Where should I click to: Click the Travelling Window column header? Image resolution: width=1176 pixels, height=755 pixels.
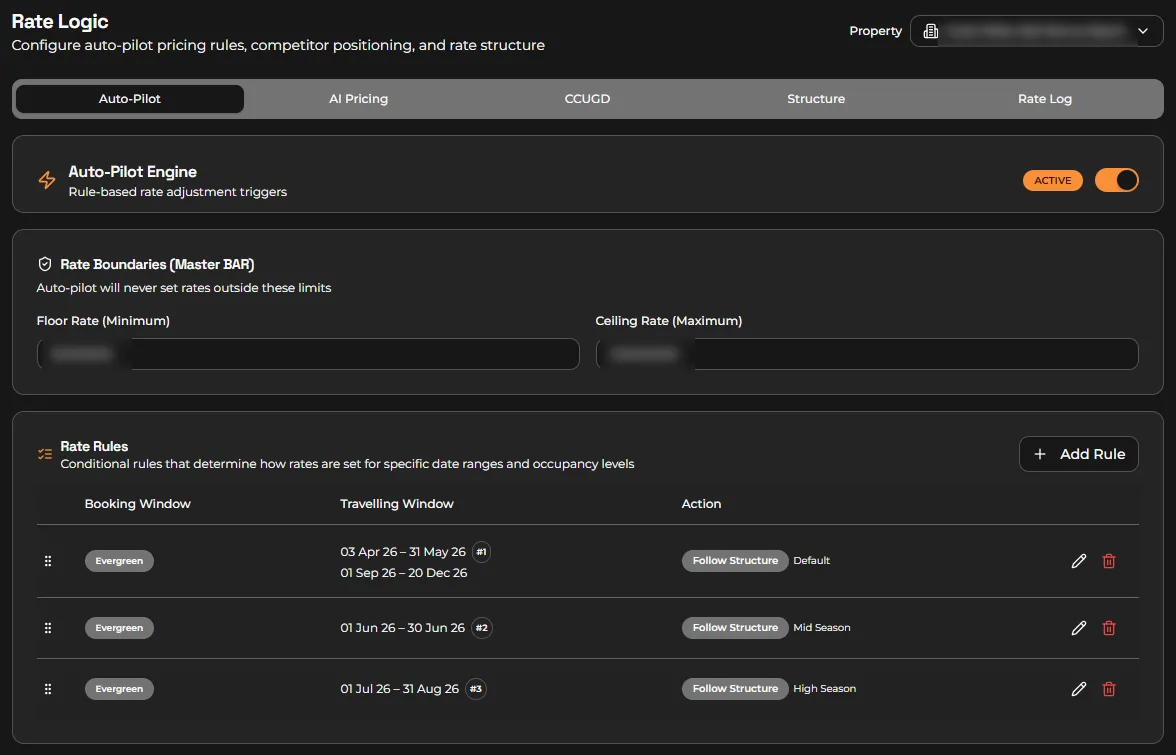tap(397, 504)
